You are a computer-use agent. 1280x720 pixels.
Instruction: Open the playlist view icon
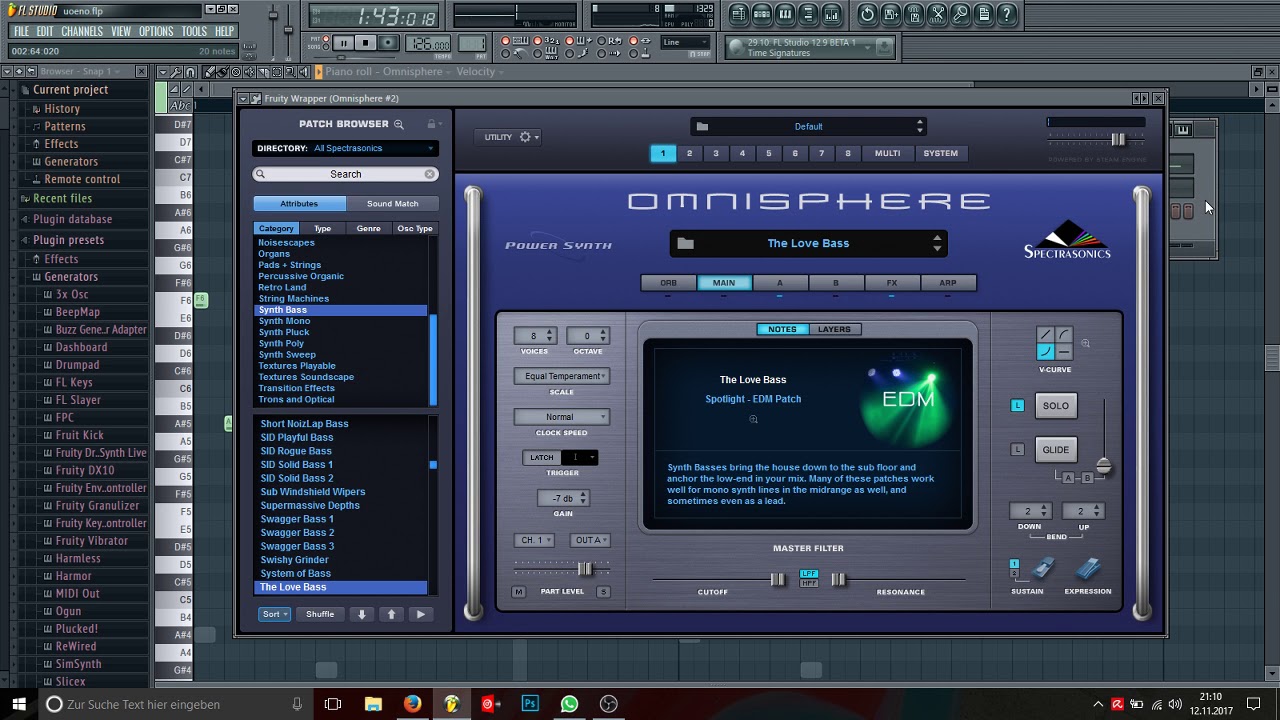tap(739, 14)
